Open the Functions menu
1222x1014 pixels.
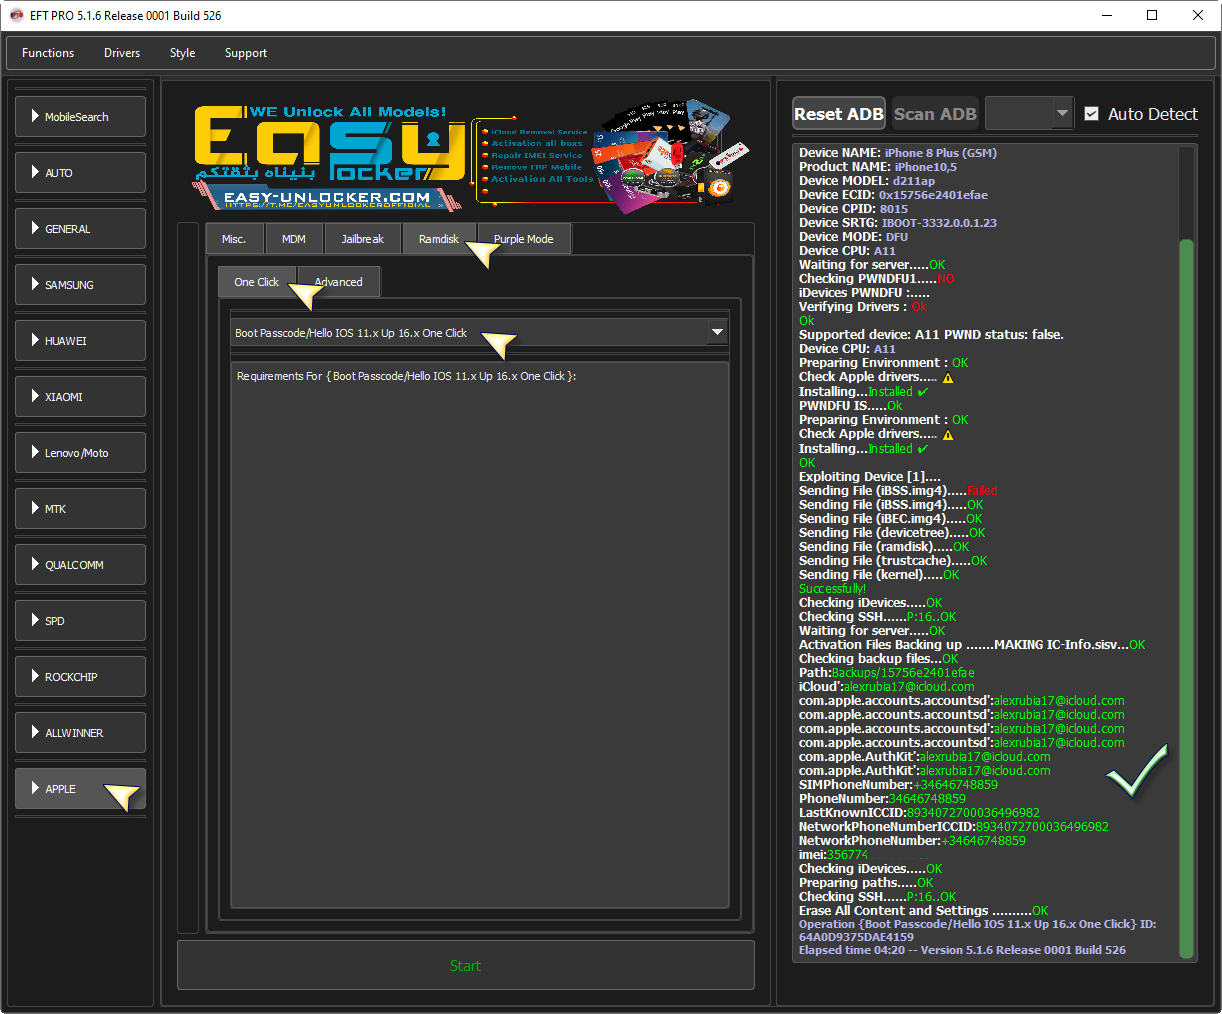coord(48,53)
